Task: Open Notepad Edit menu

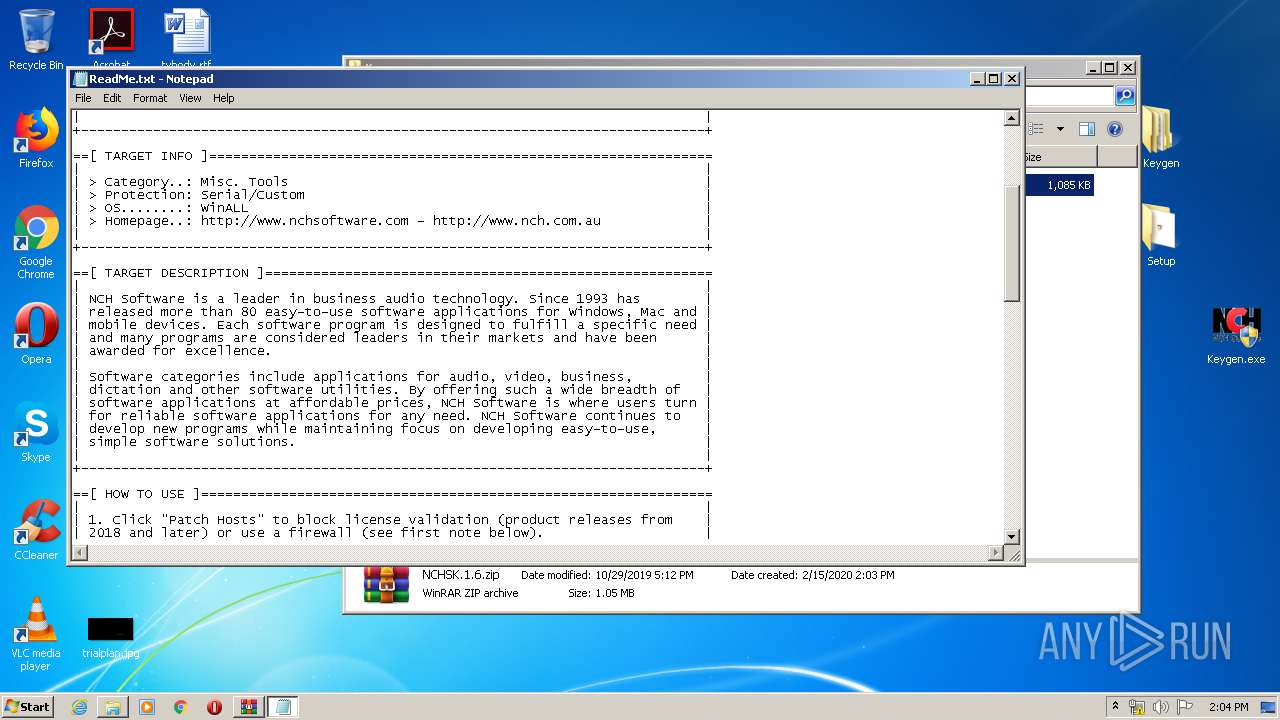Action: pyautogui.click(x=112, y=98)
